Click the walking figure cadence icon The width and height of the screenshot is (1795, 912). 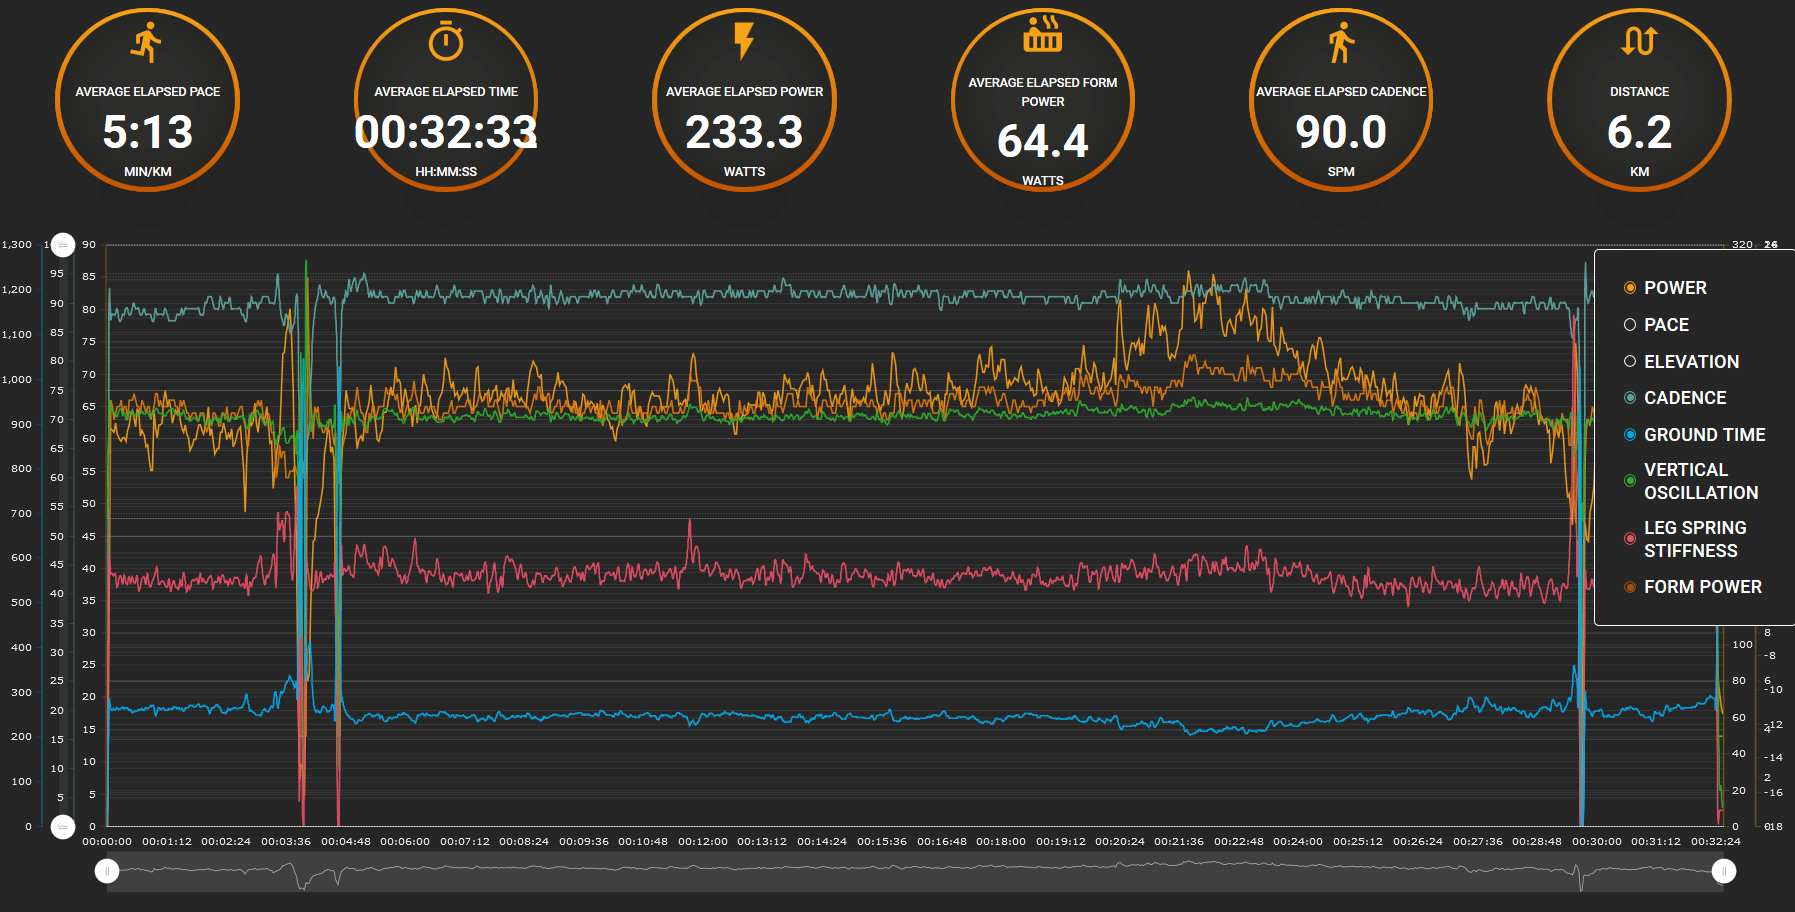(x=1341, y=42)
